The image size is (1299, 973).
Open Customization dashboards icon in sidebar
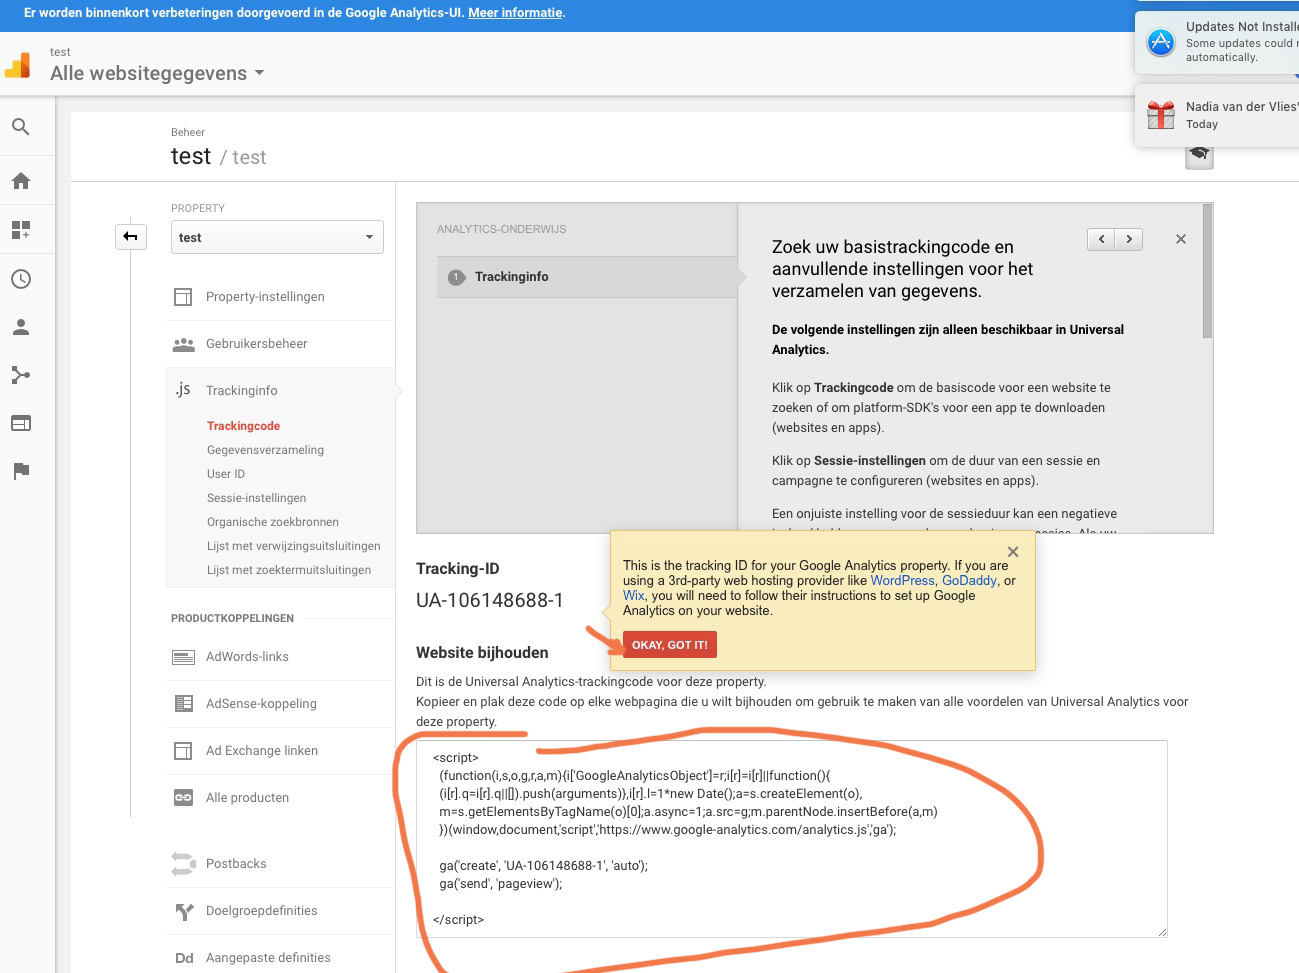(x=20, y=230)
